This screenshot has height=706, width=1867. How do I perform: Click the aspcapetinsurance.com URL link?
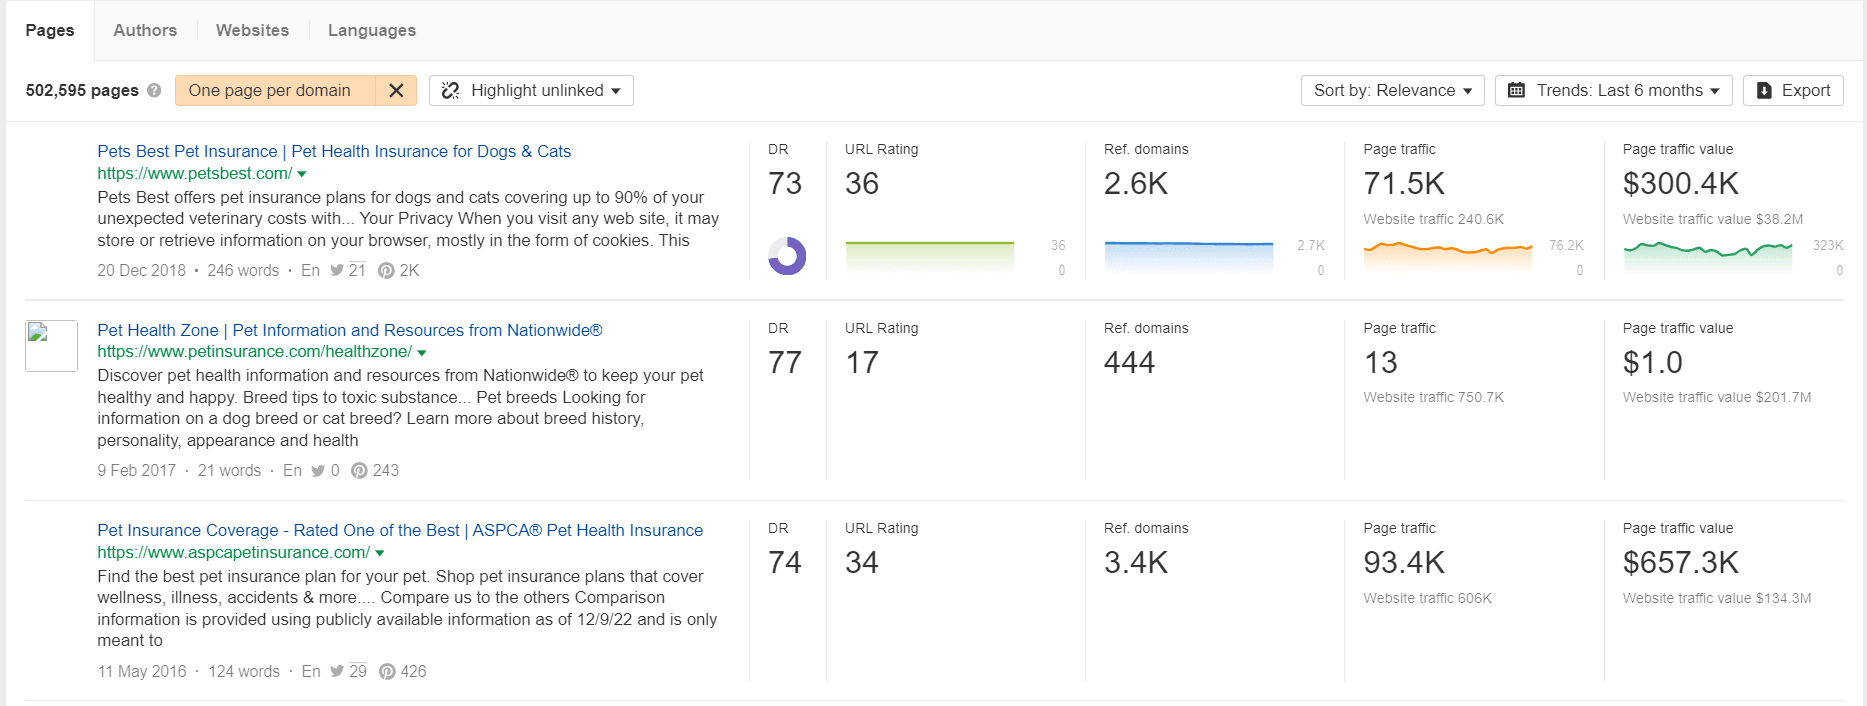click(x=233, y=552)
